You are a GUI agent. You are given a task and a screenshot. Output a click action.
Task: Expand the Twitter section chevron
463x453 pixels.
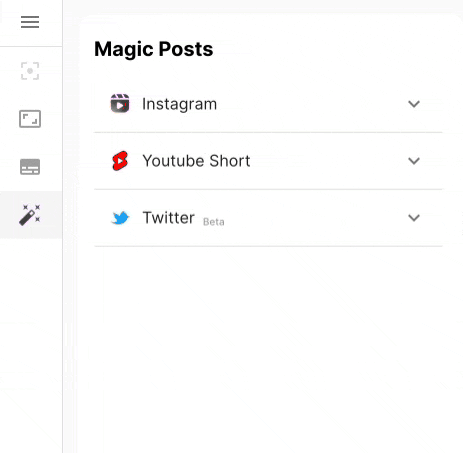pyautogui.click(x=414, y=218)
